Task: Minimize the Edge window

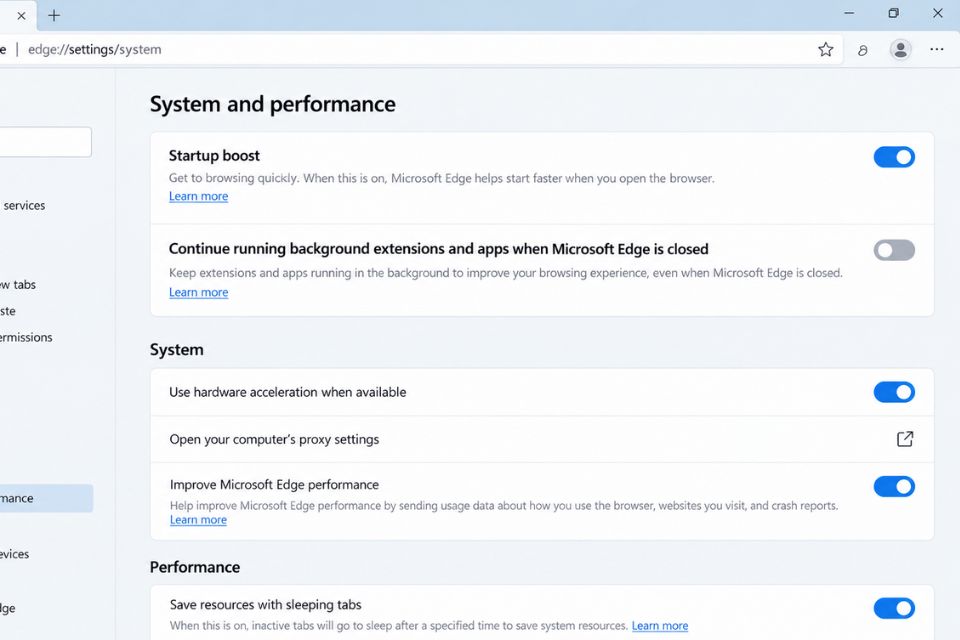Action: [x=849, y=13]
